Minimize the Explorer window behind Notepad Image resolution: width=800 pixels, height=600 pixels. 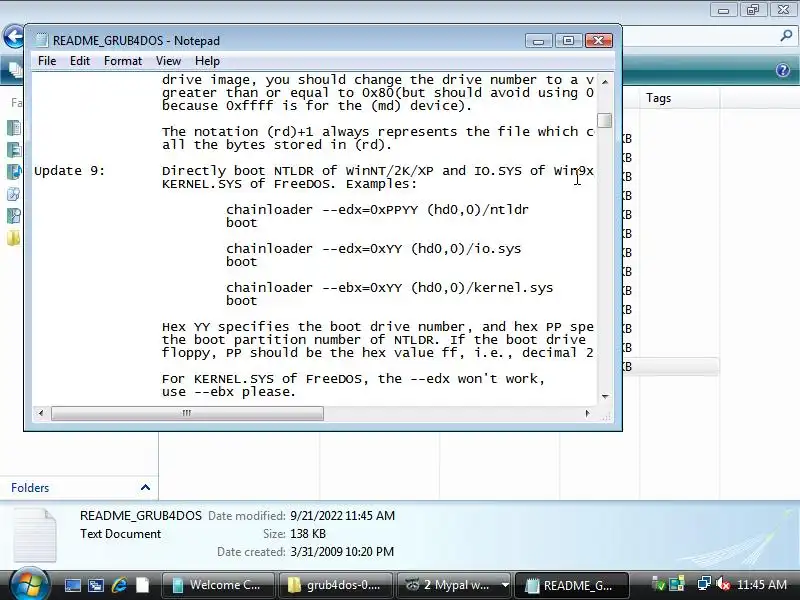coord(723,10)
